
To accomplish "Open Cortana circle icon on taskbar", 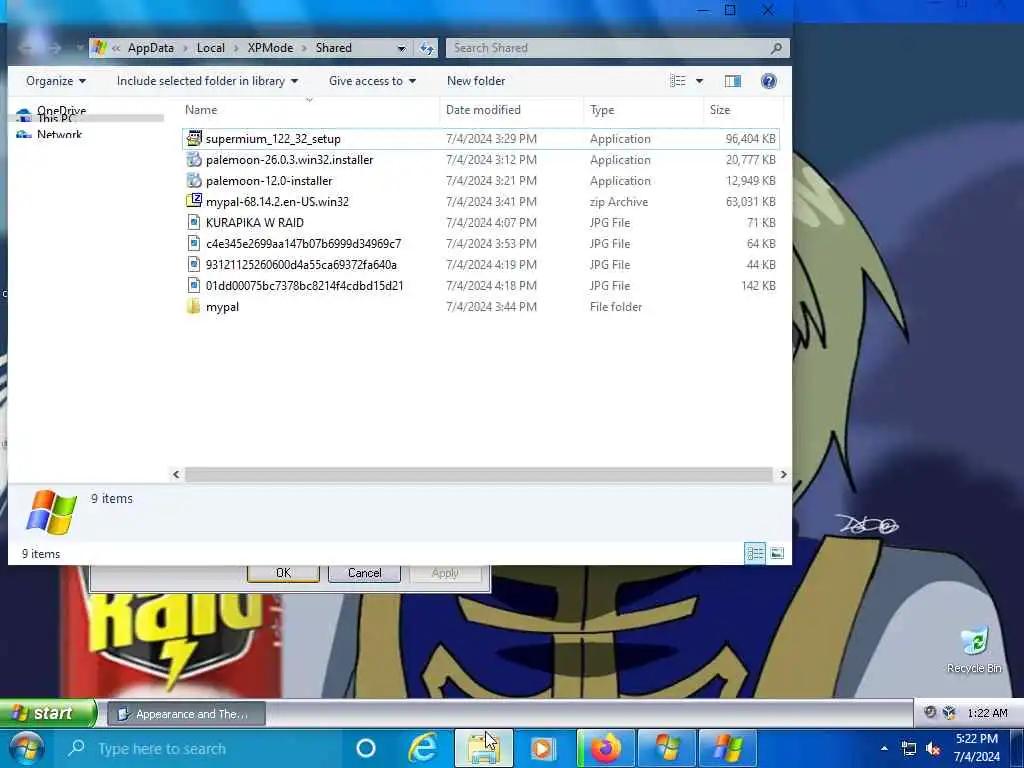I will tap(366, 748).
